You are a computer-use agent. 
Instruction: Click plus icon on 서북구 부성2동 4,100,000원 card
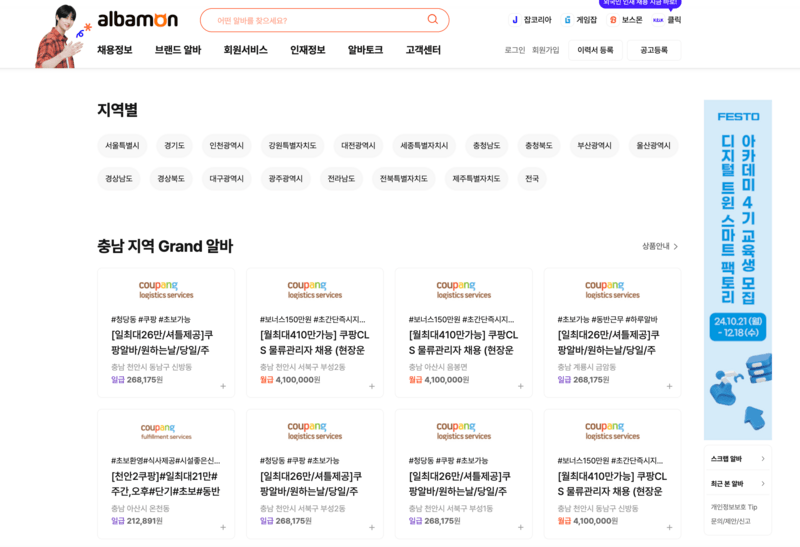tap(372, 386)
